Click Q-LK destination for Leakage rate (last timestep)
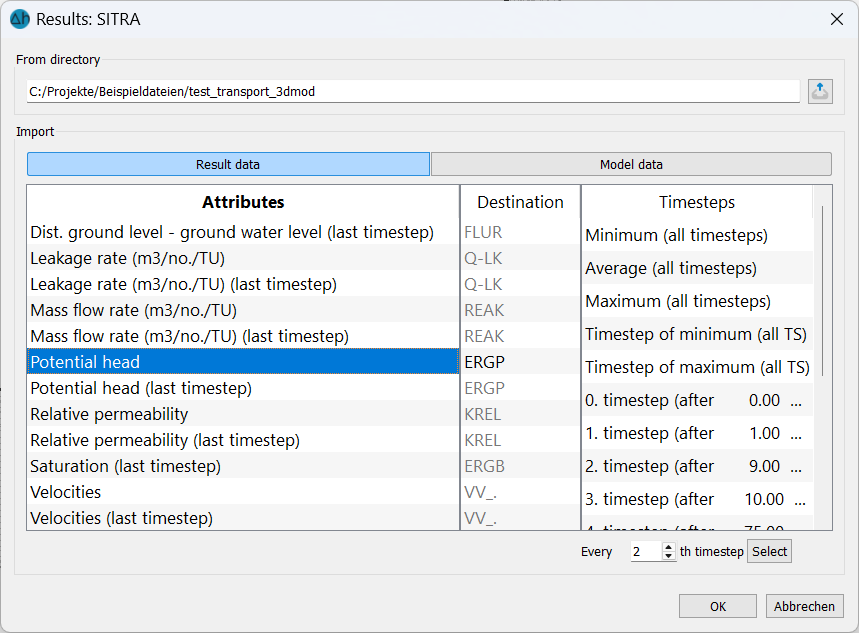 pos(520,284)
